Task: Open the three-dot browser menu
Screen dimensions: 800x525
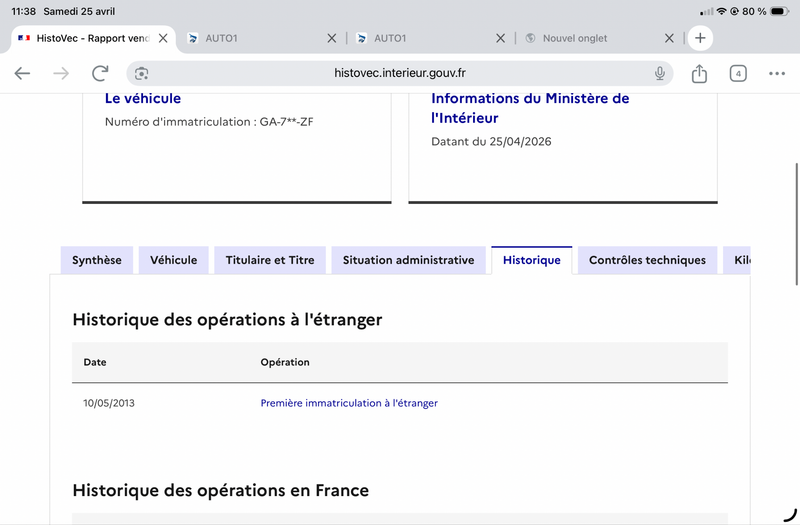Action: tap(777, 73)
